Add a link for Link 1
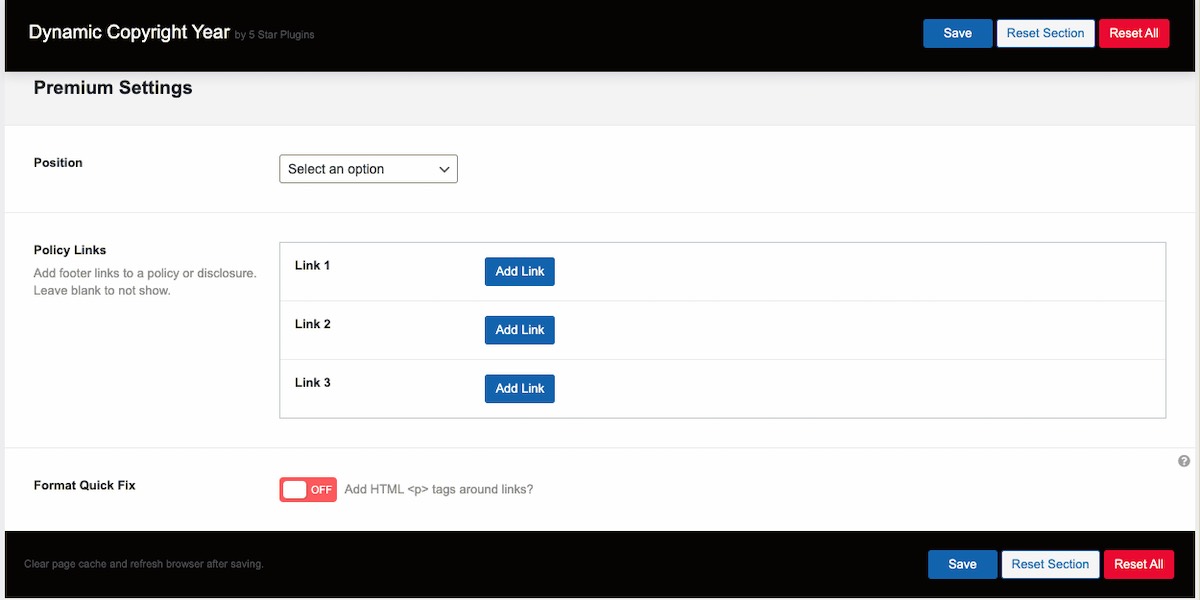The height and width of the screenshot is (600, 1200). click(520, 271)
